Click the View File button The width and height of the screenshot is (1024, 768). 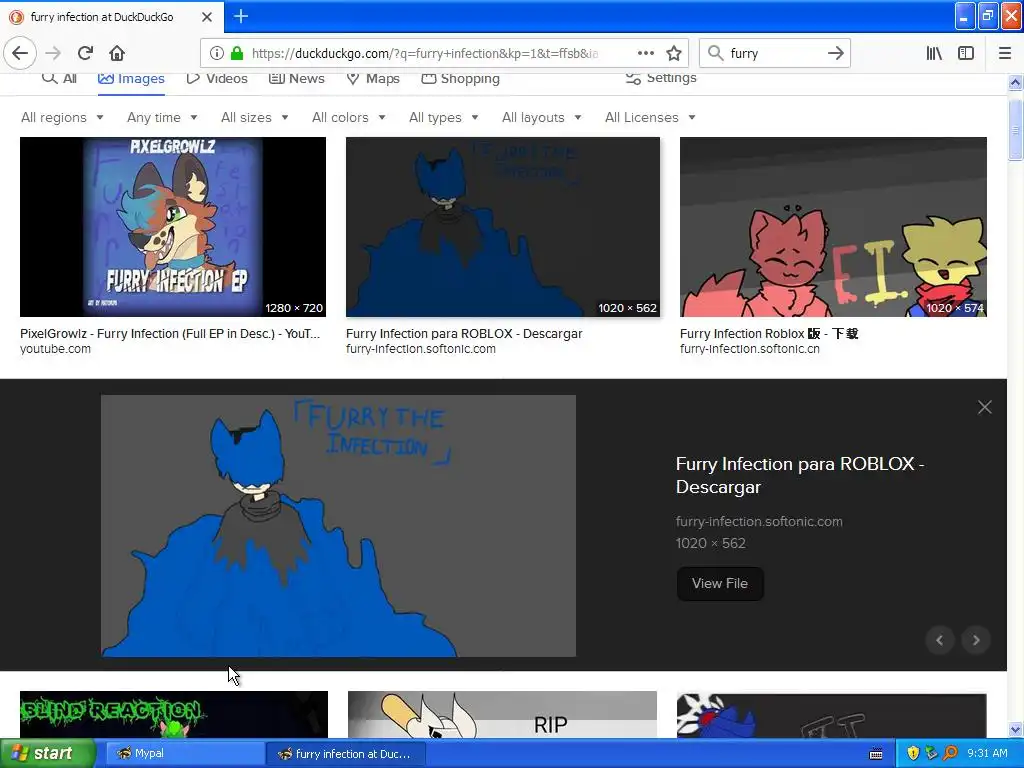click(720, 583)
